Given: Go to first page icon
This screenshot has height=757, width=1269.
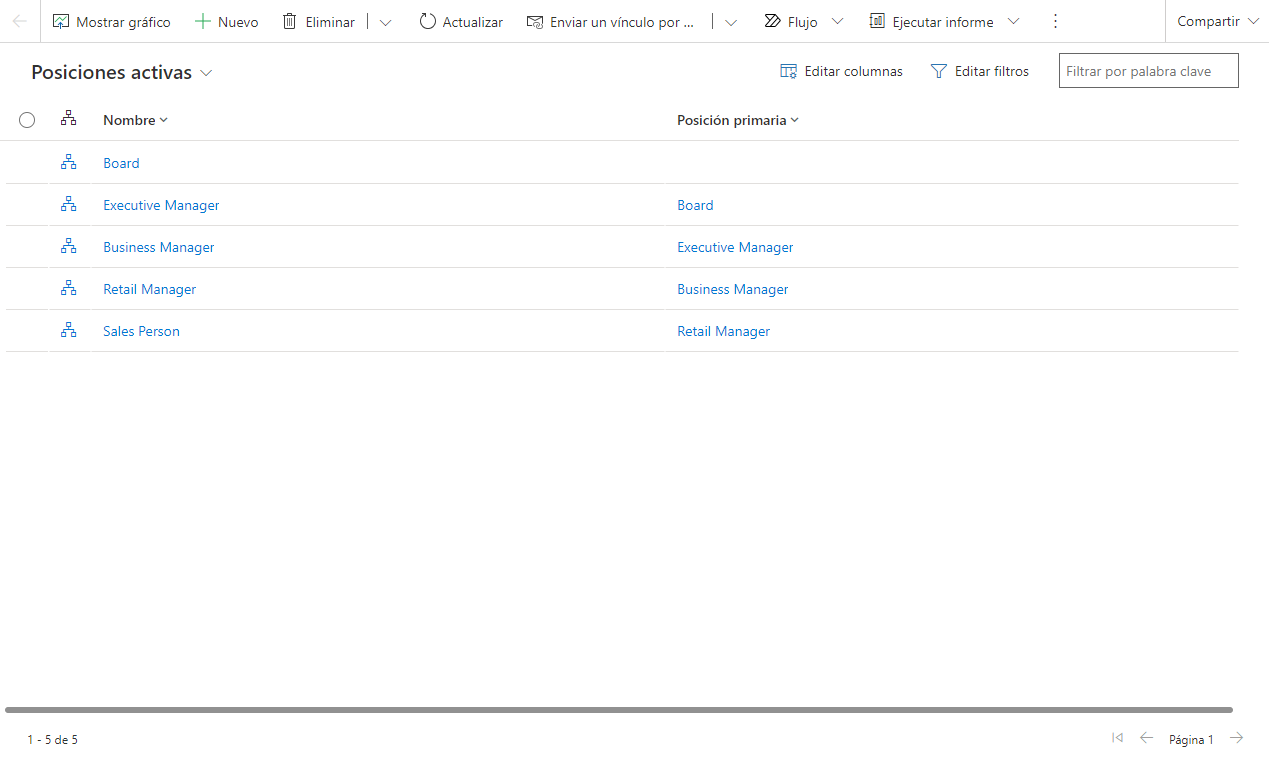Looking at the screenshot, I should tap(1117, 738).
